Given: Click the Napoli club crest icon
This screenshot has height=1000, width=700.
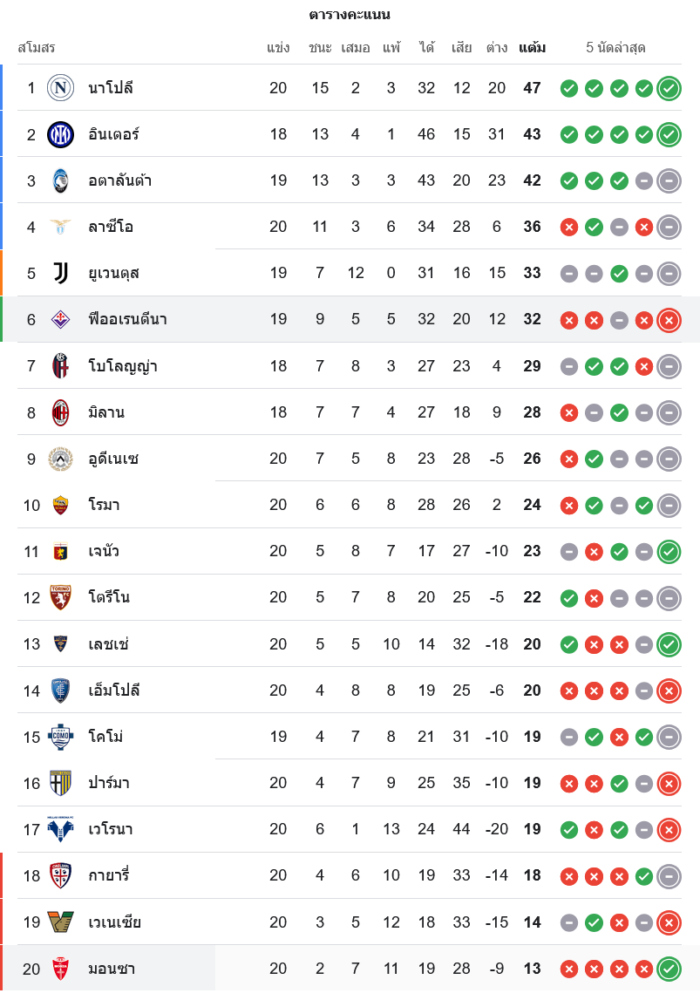Looking at the screenshot, I should (x=61, y=88).
